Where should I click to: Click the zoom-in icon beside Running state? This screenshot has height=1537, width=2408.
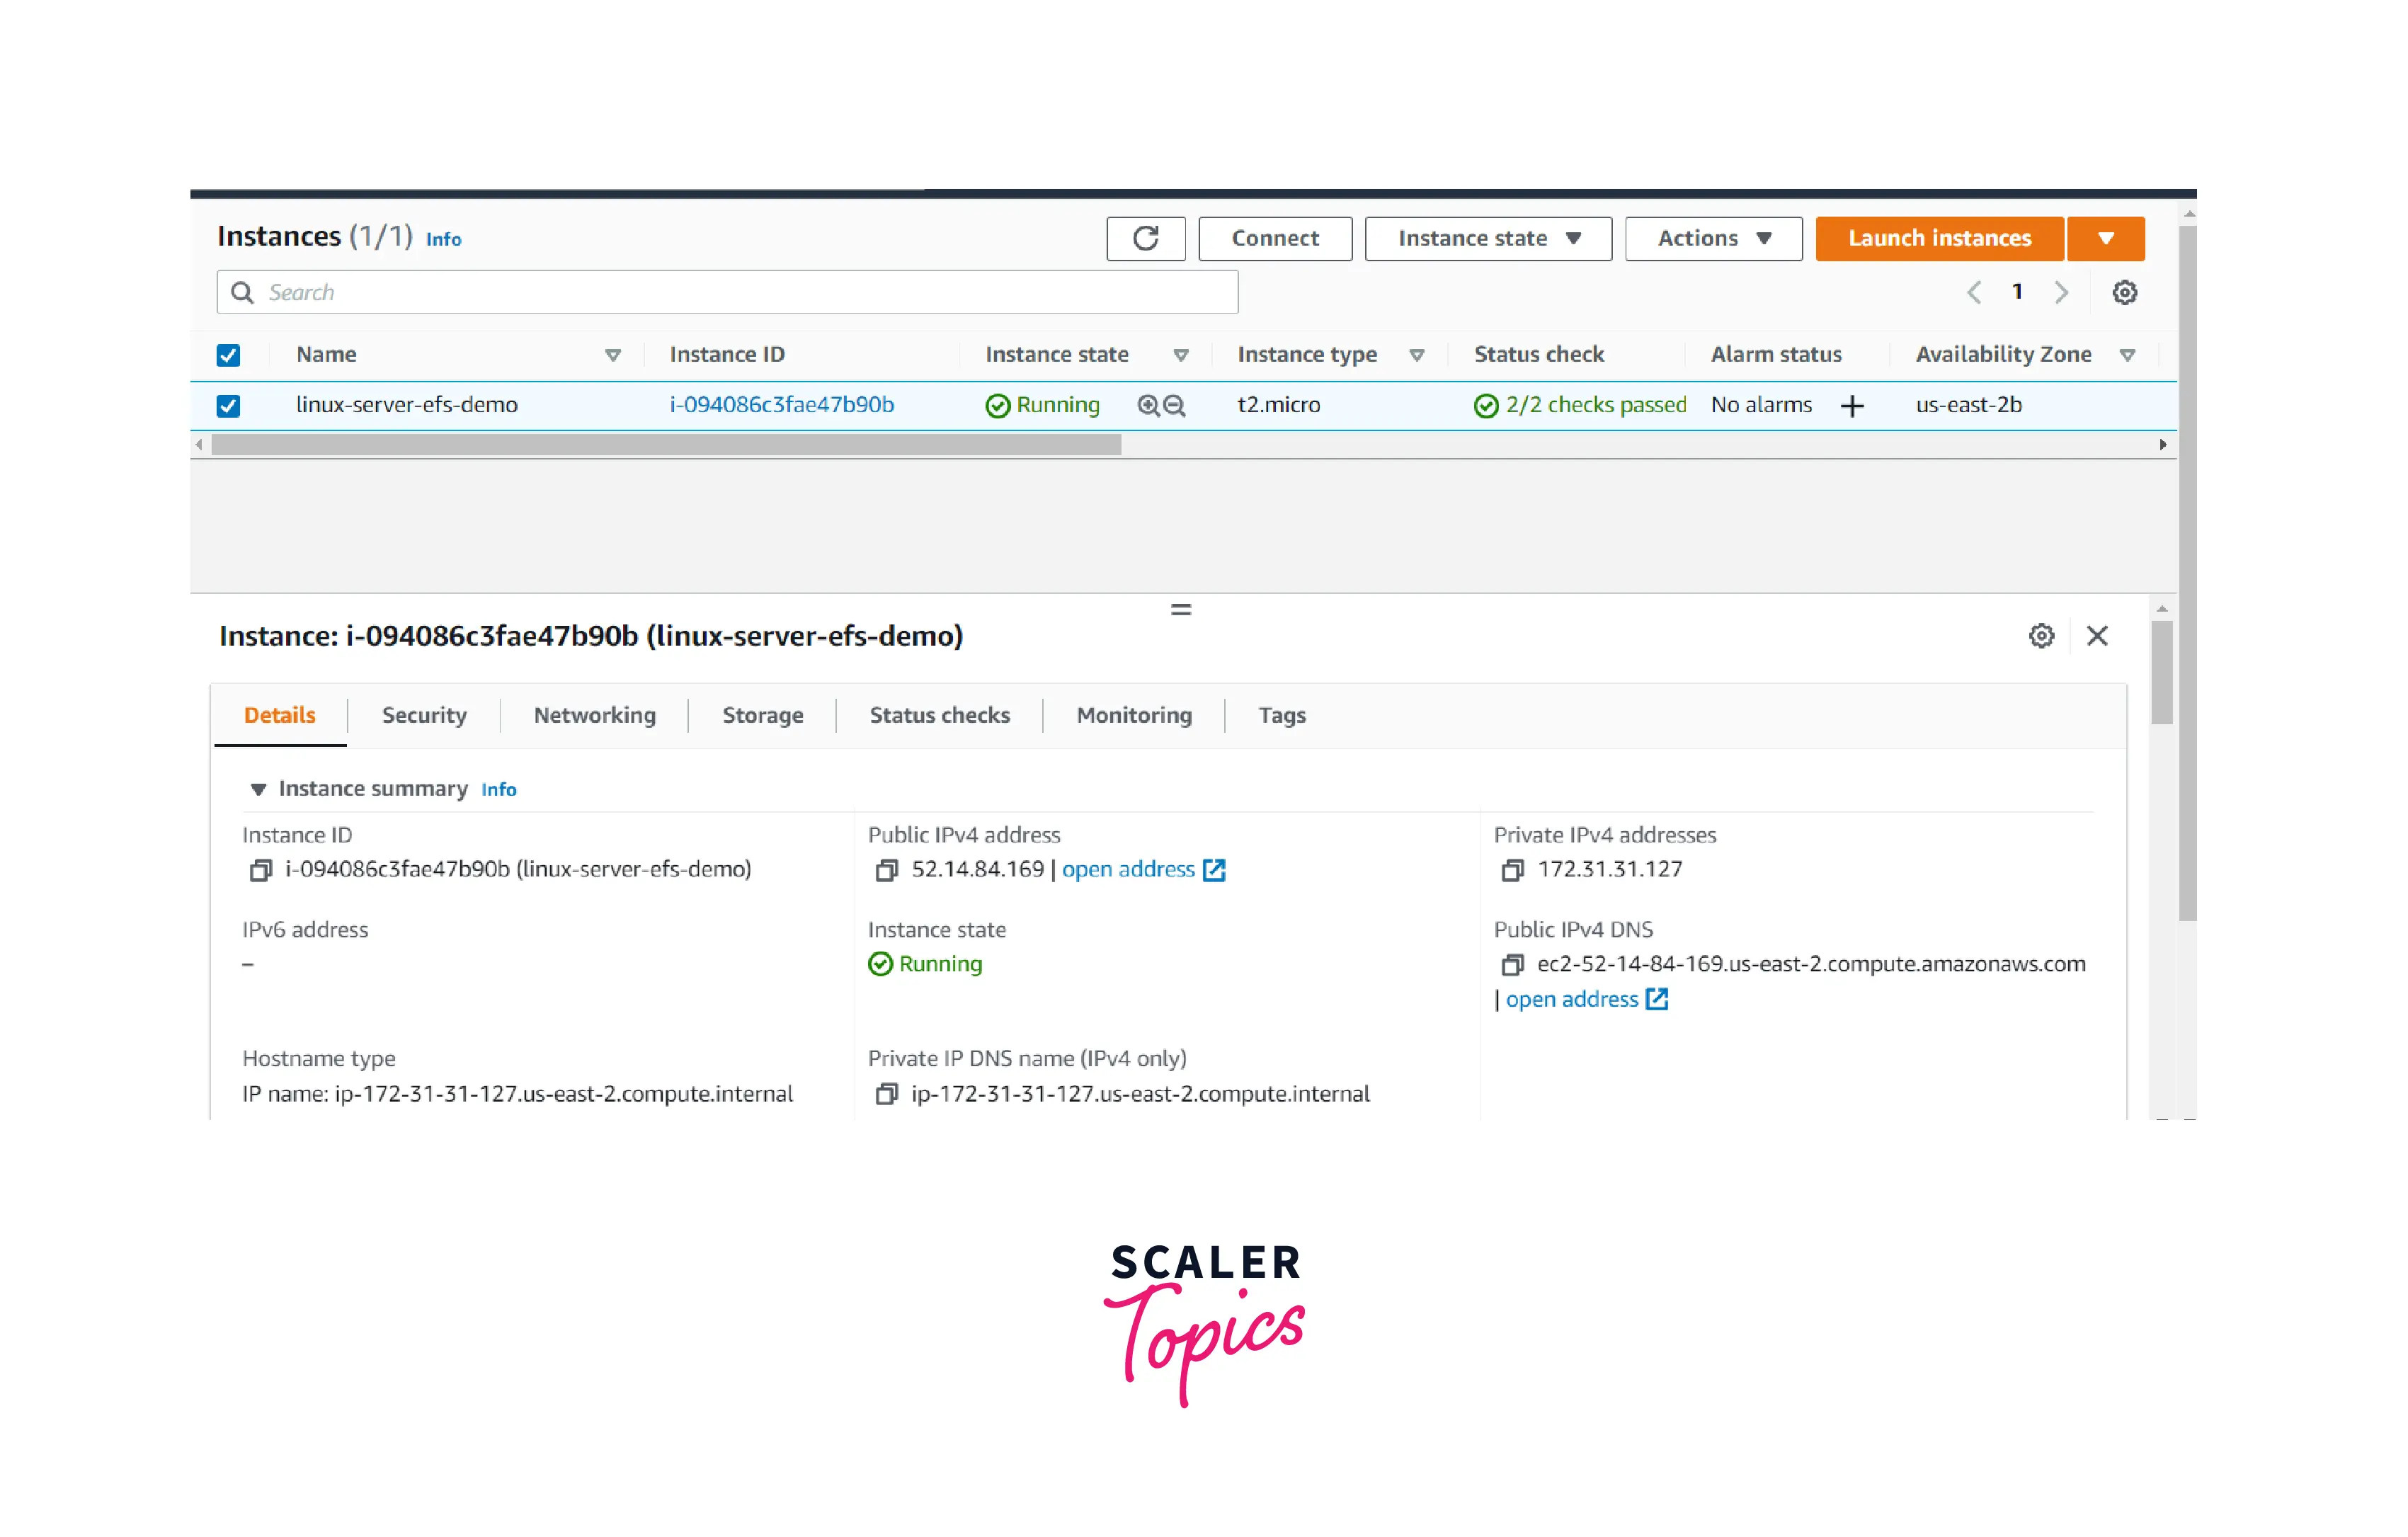tap(1148, 405)
